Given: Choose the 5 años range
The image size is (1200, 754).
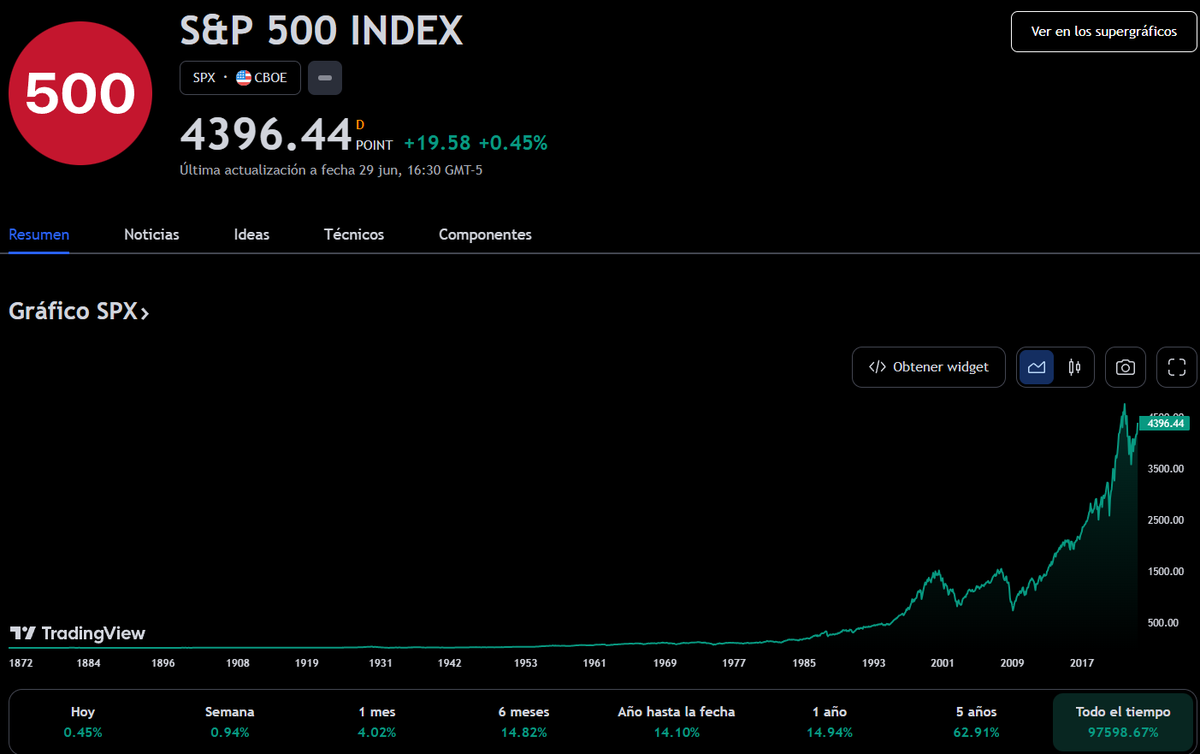Looking at the screenshot, I should pyautogui.click(x=977, y=721).
